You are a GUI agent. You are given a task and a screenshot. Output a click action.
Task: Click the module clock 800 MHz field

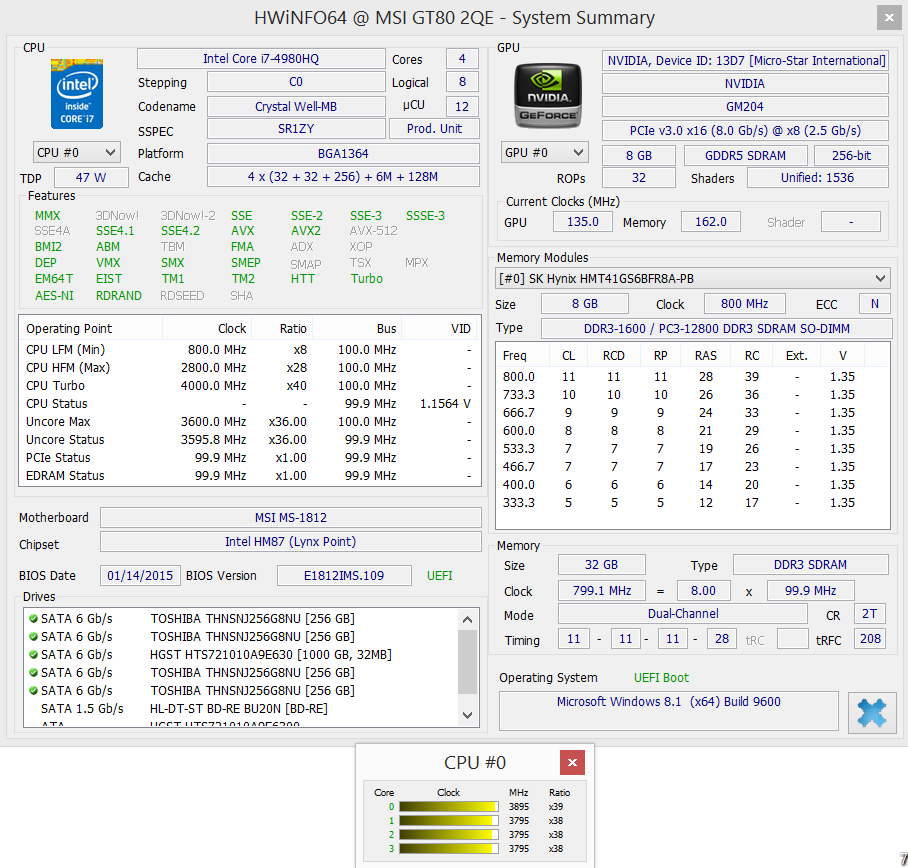click(745, 303)
